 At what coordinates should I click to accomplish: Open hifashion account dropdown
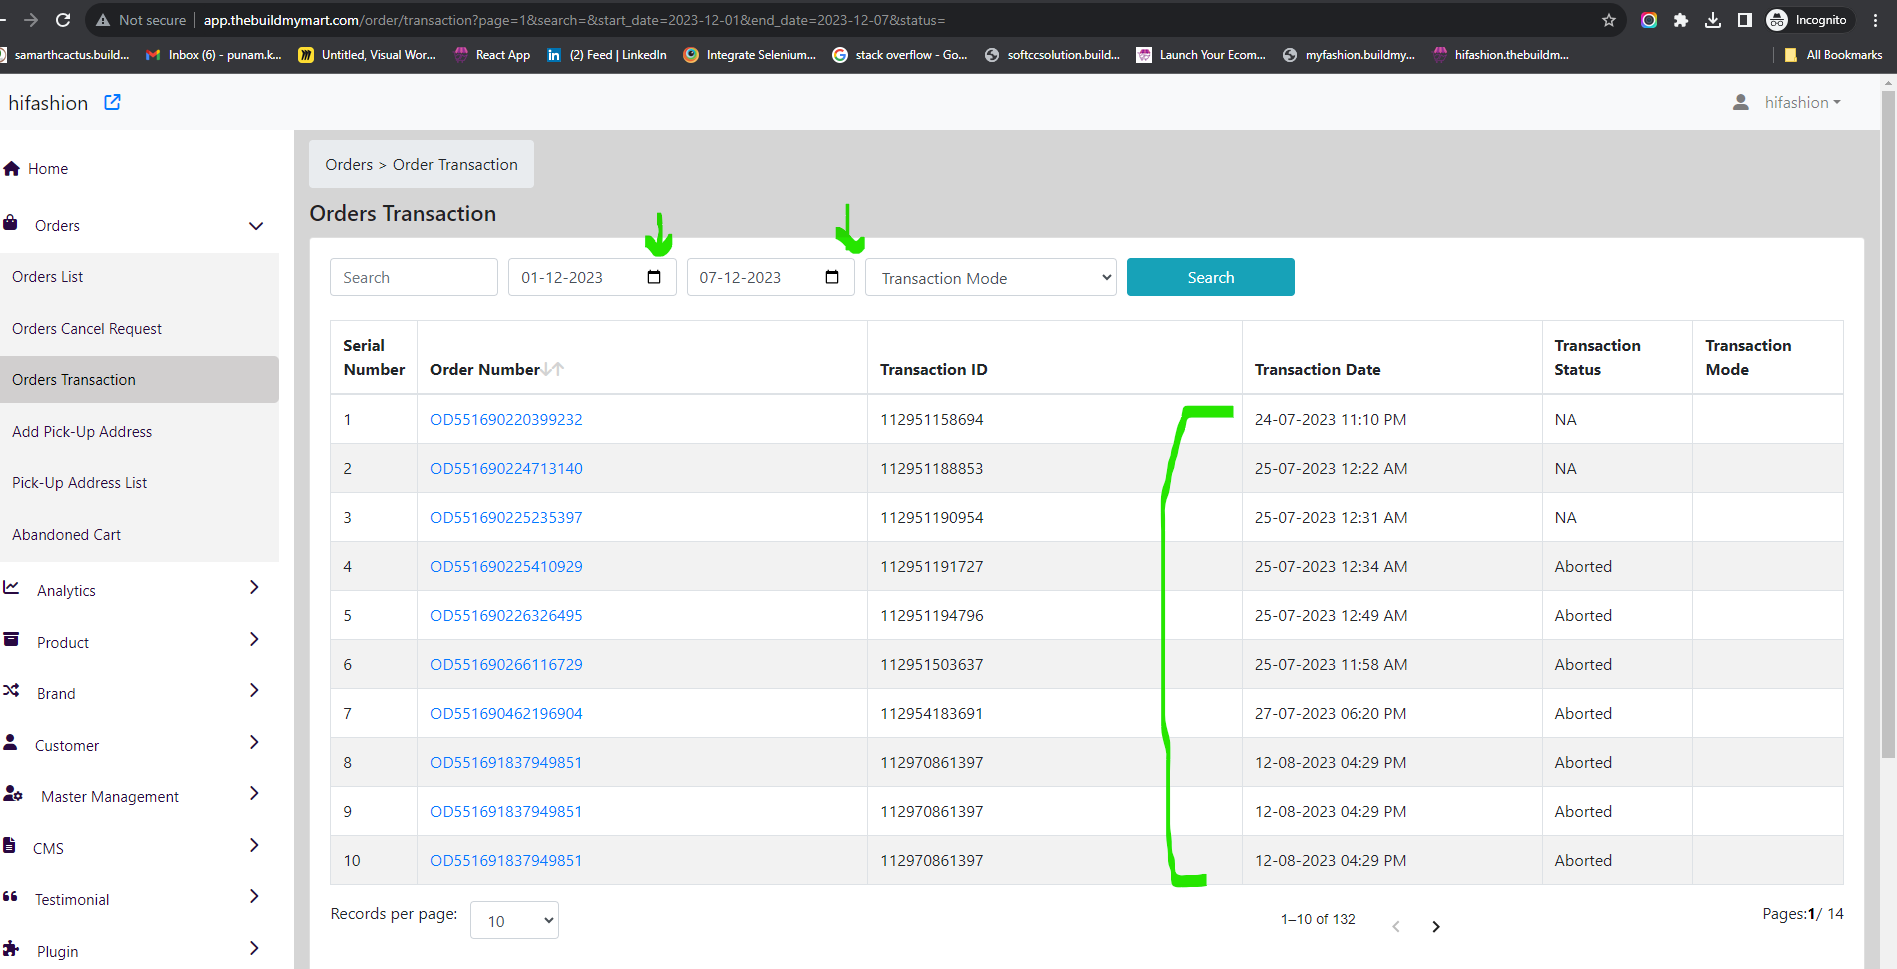(1802, 102)
